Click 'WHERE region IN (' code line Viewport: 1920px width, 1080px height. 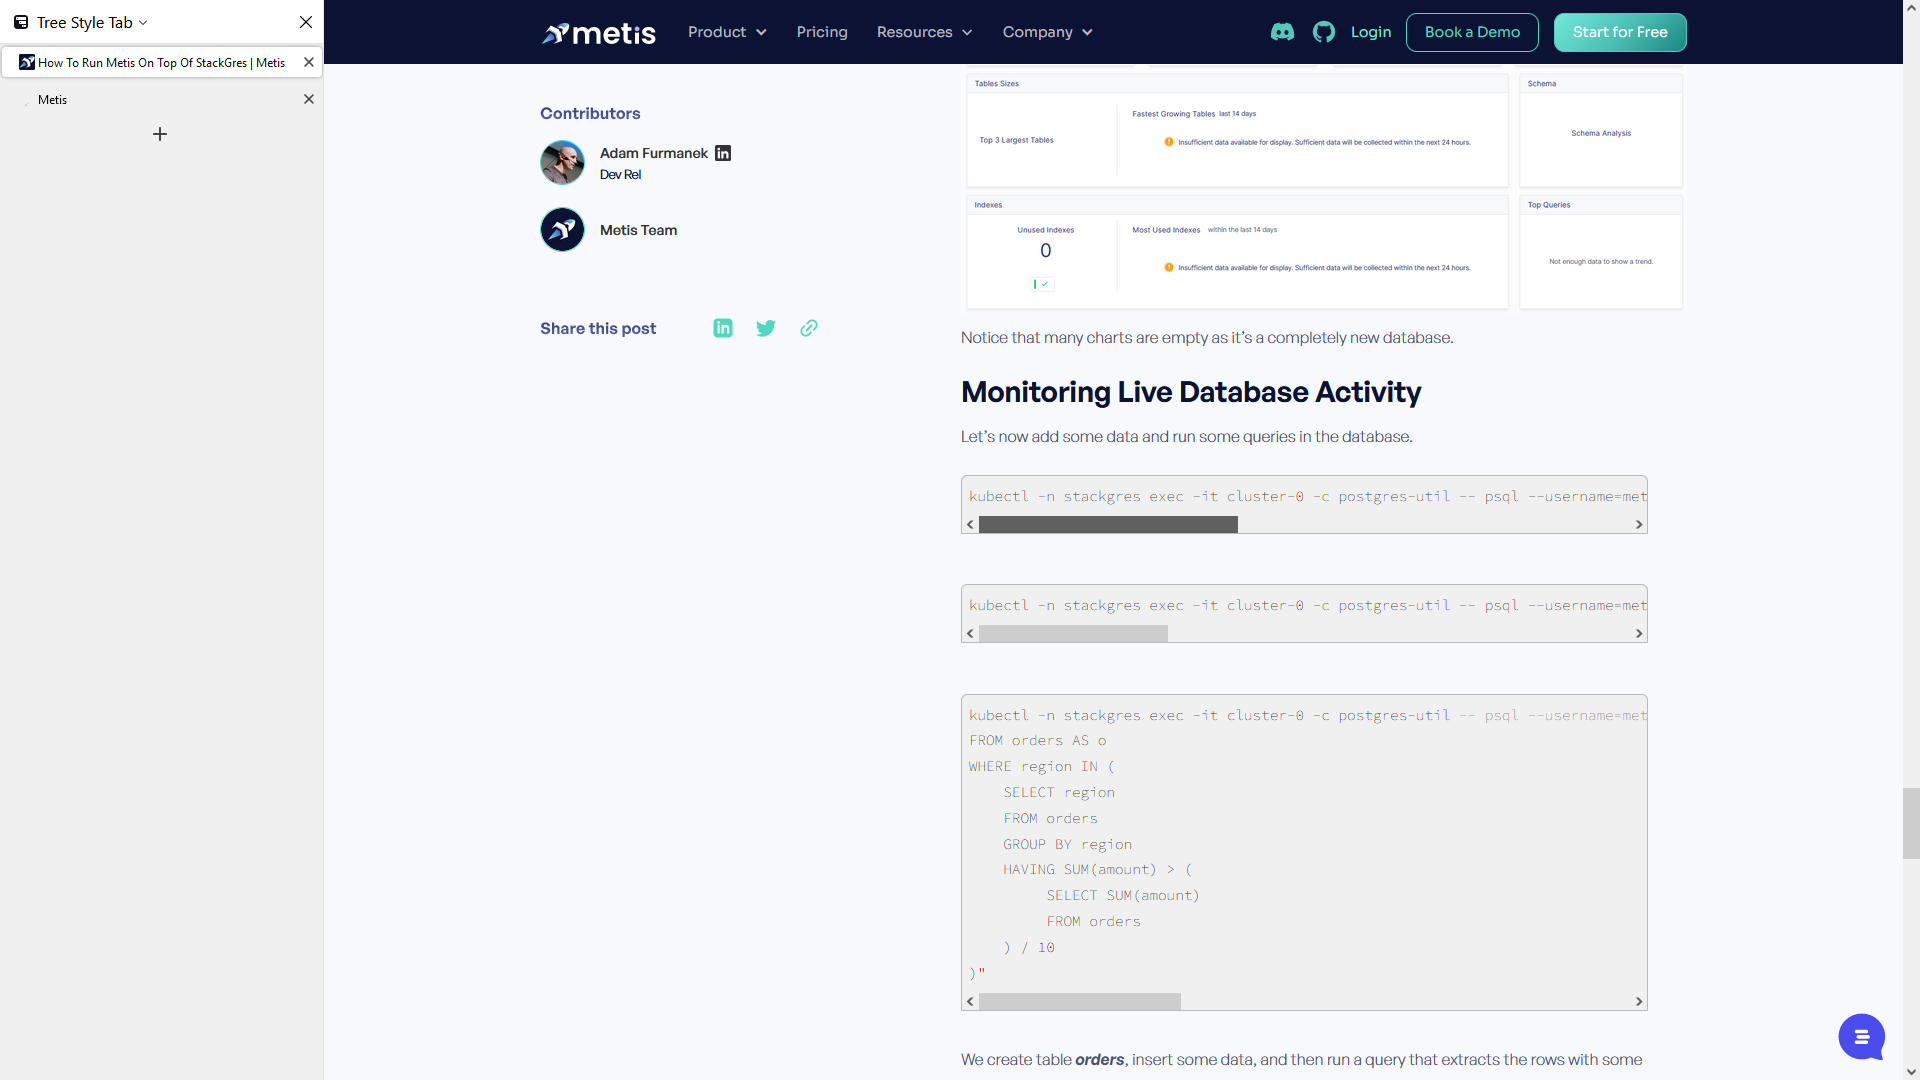(x=1041, y=767)
